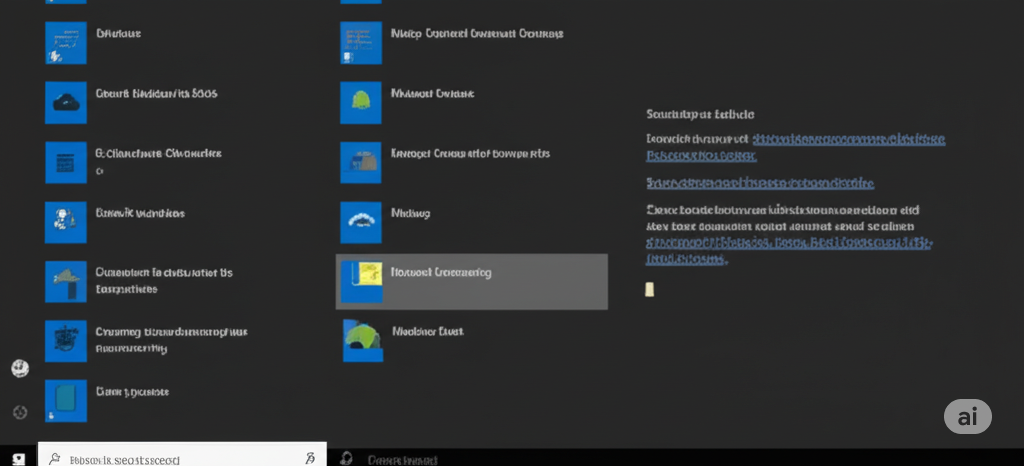Click the microphone icon in the search box
Image resolution: width=1024 pixels, height=466 pixels.
click(311, 458)
